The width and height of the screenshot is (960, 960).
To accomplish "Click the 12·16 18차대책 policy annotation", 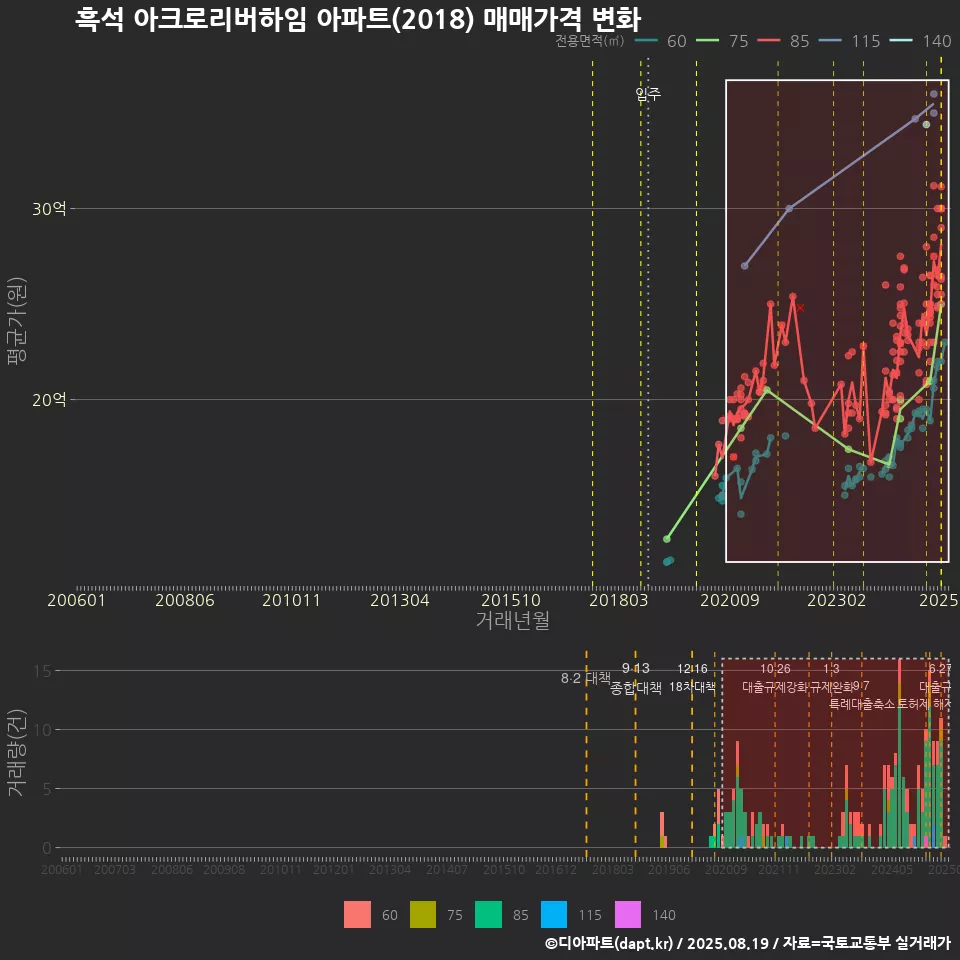I will coord(692,678).
